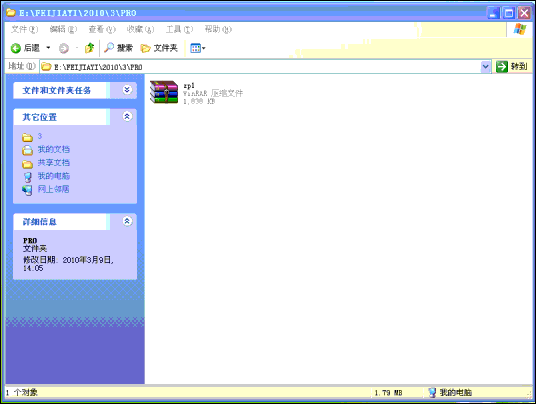
Task: Open the 我的电脑 link in sidebar
Action: click(54, 176)
